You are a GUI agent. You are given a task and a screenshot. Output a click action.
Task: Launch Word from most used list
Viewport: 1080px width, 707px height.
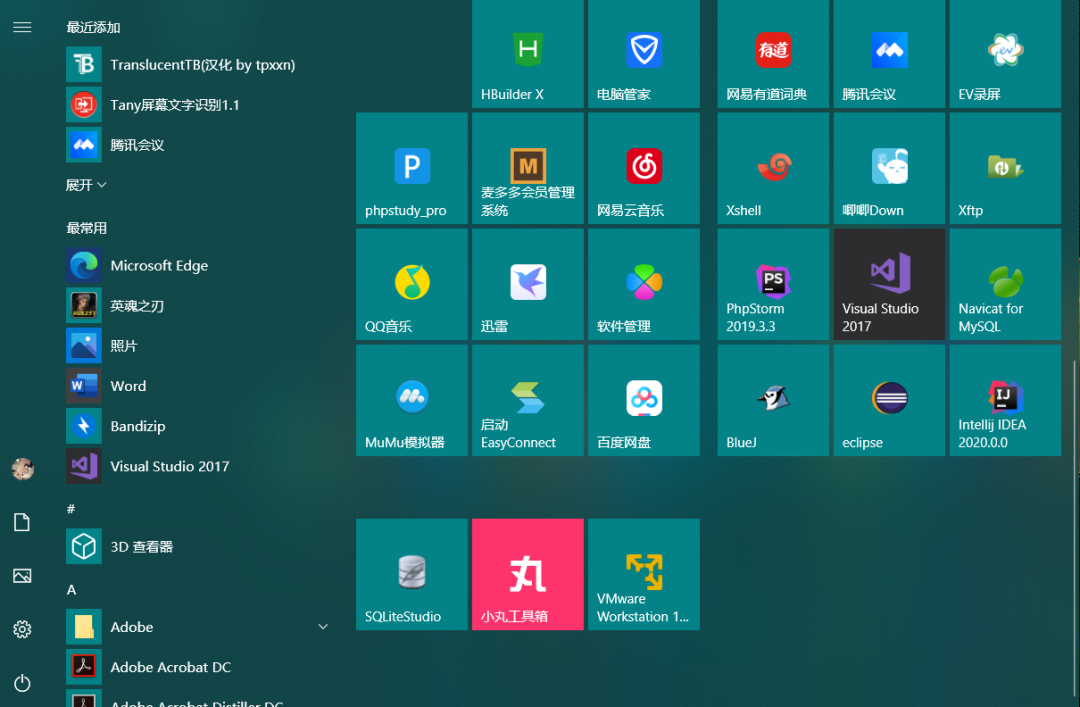(x=200, y=386)
